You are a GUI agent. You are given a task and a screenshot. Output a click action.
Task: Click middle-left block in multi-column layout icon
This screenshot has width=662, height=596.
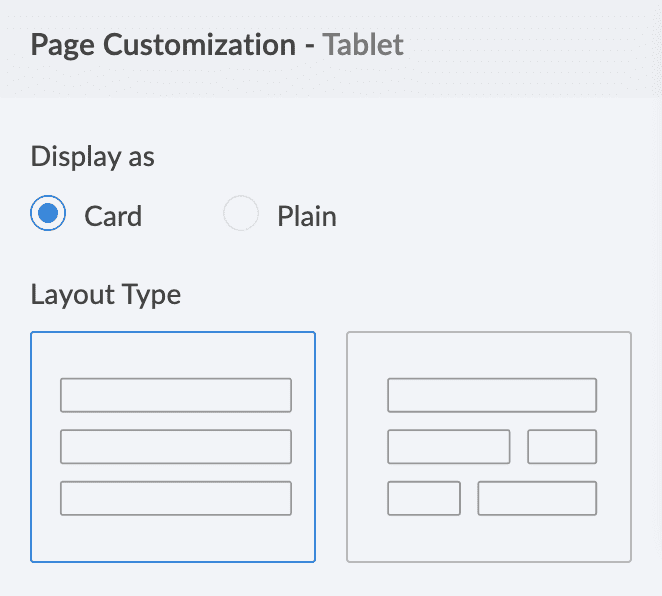pyautogui.click(x=449, y=446)
